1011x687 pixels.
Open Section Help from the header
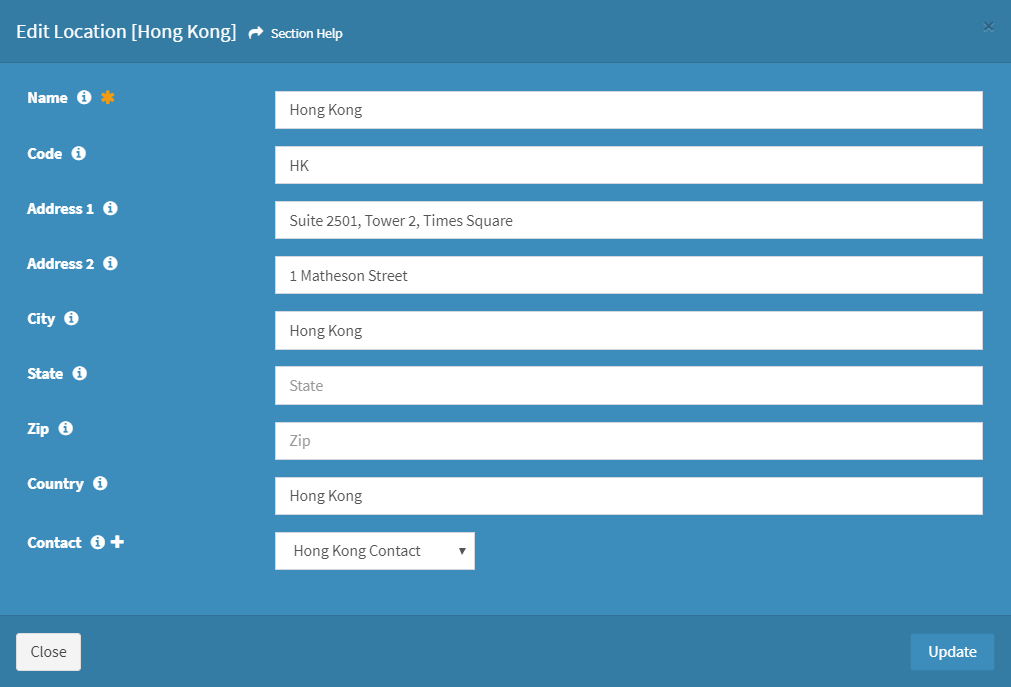point(294,32)
